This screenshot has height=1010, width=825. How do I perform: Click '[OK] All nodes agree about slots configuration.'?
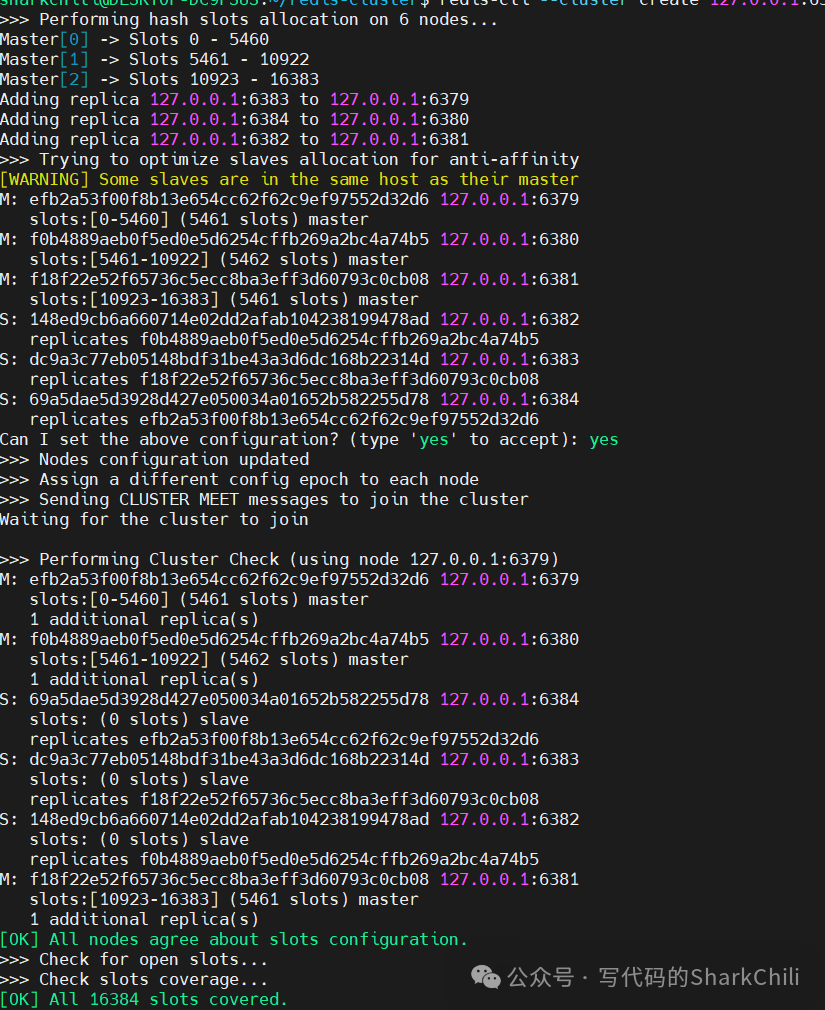click(234, 939)
